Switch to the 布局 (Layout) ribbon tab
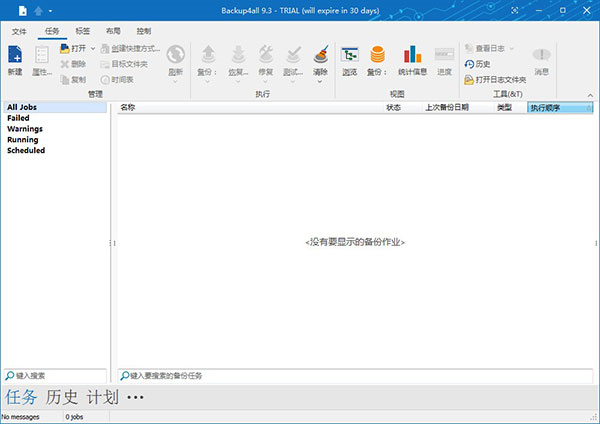The height and width of the screenshot is (424, 600). 113,31
